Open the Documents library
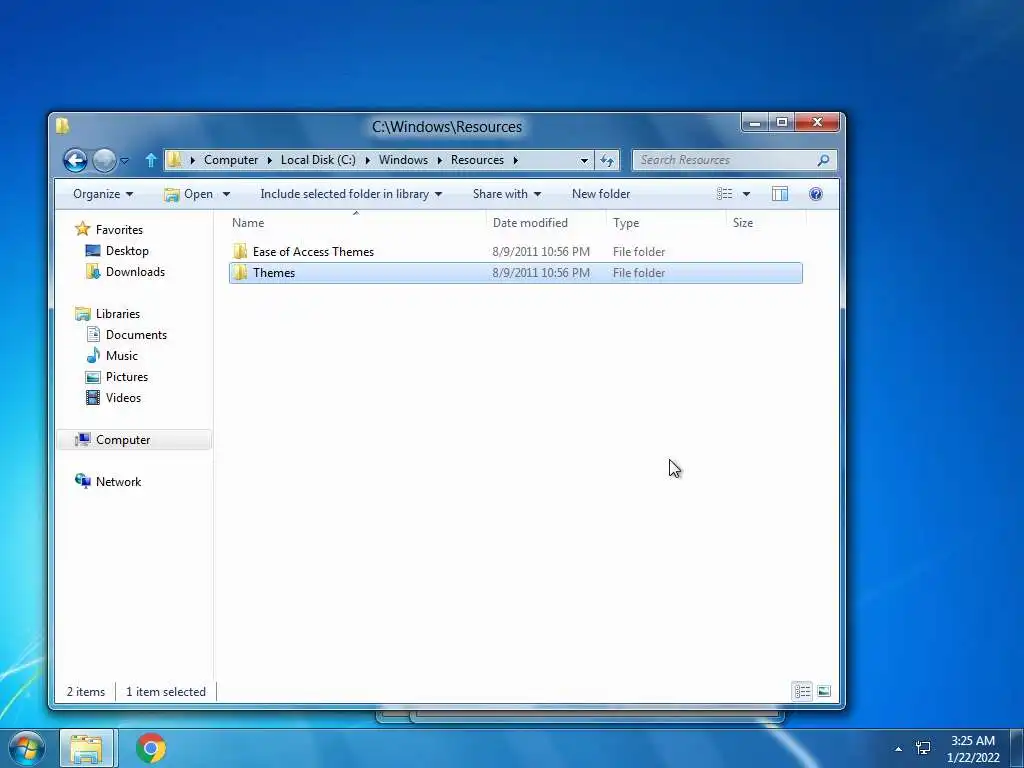 [x=136, y=334]
